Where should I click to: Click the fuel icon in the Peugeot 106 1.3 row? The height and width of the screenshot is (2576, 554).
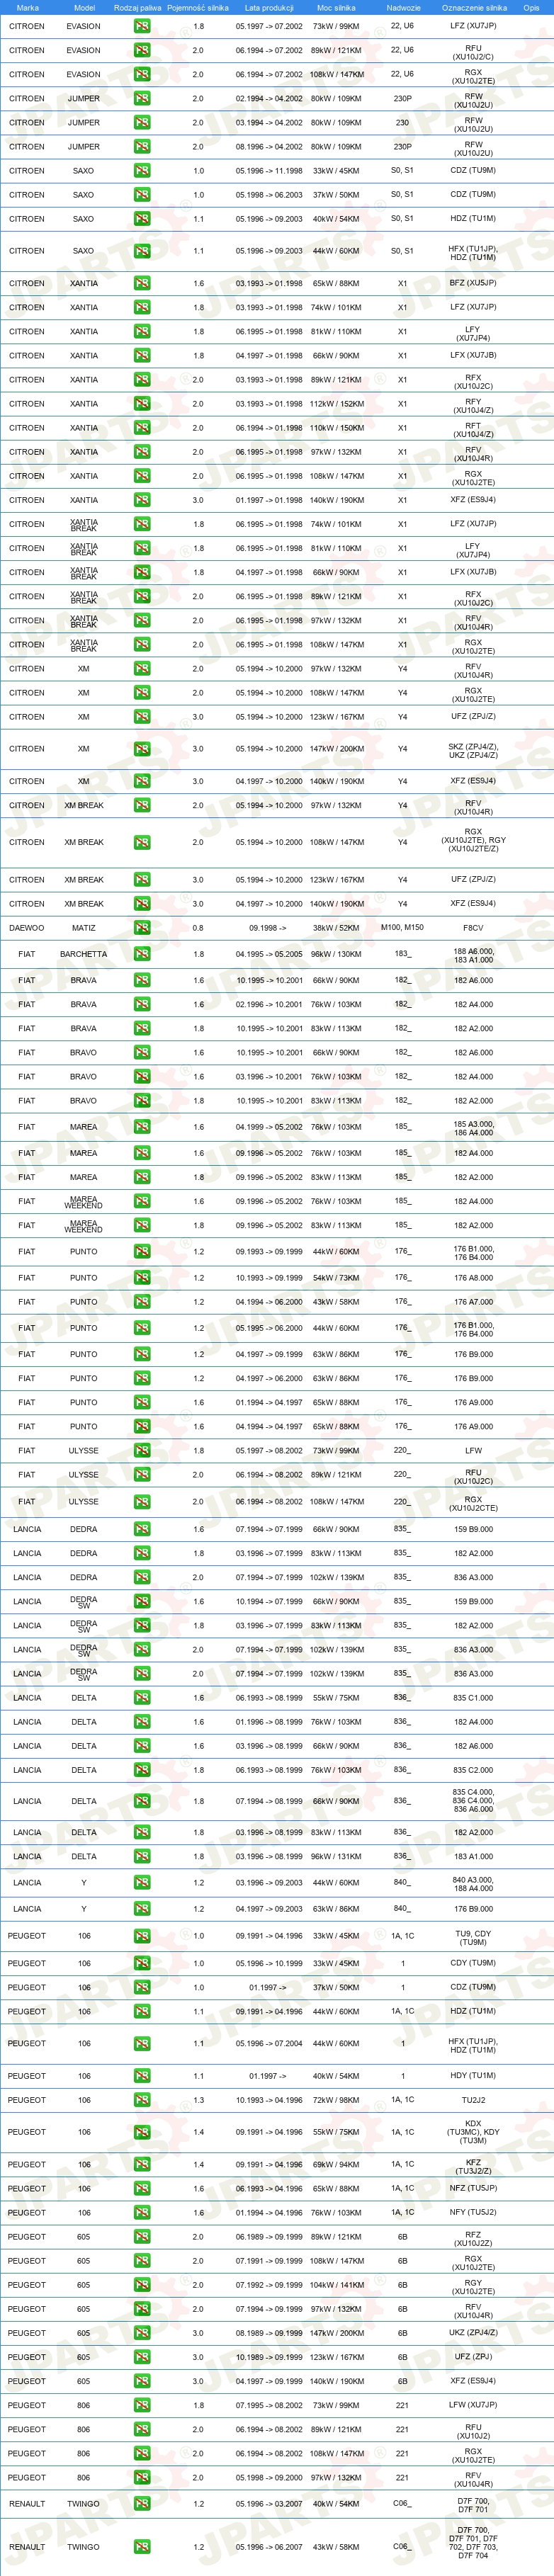click(x=142, y=2100)
